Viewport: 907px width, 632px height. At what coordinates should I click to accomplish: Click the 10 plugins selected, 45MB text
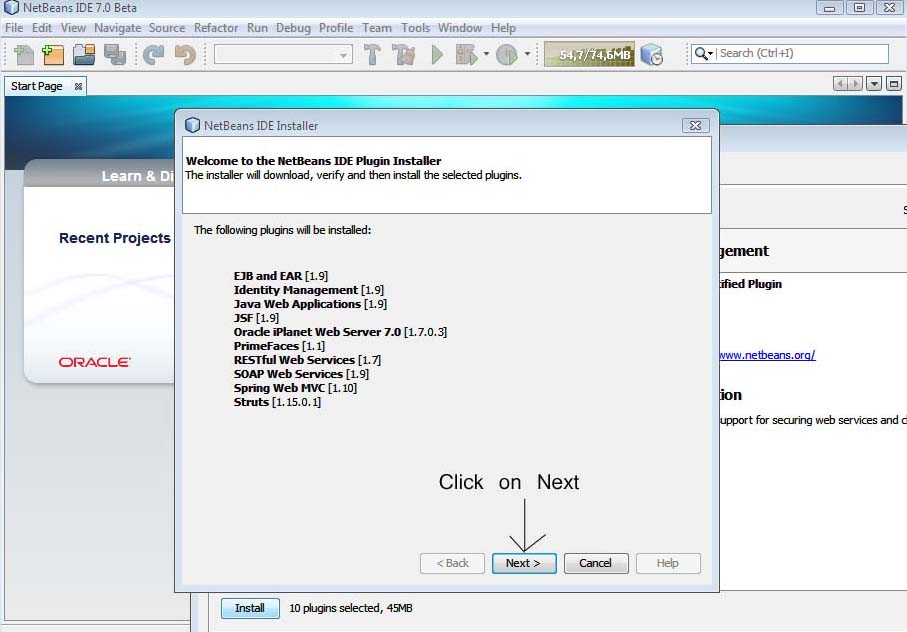(351, 608)
